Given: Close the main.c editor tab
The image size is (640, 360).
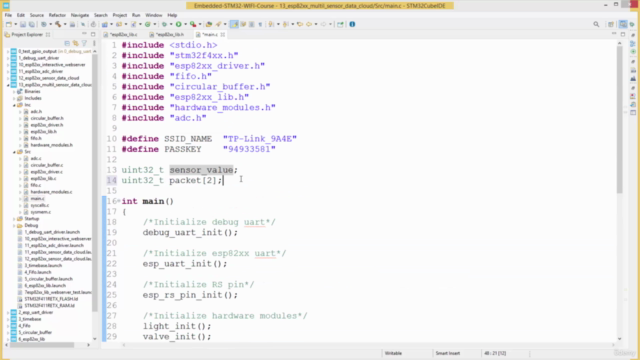Looking at the screenshot, I should [223, 35].
